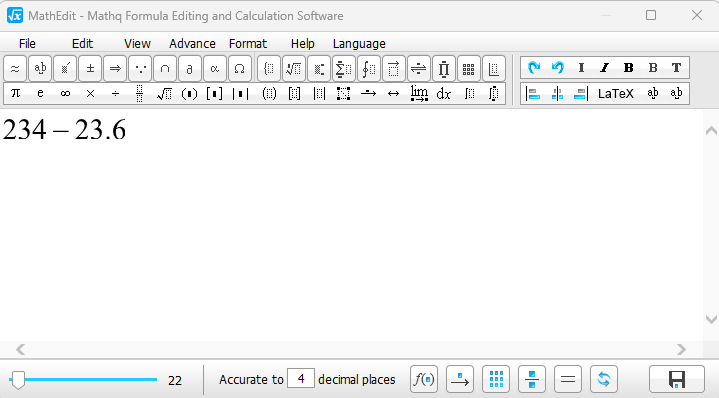
Task: Open the summation templates palette
Action: tap(343, 69)
